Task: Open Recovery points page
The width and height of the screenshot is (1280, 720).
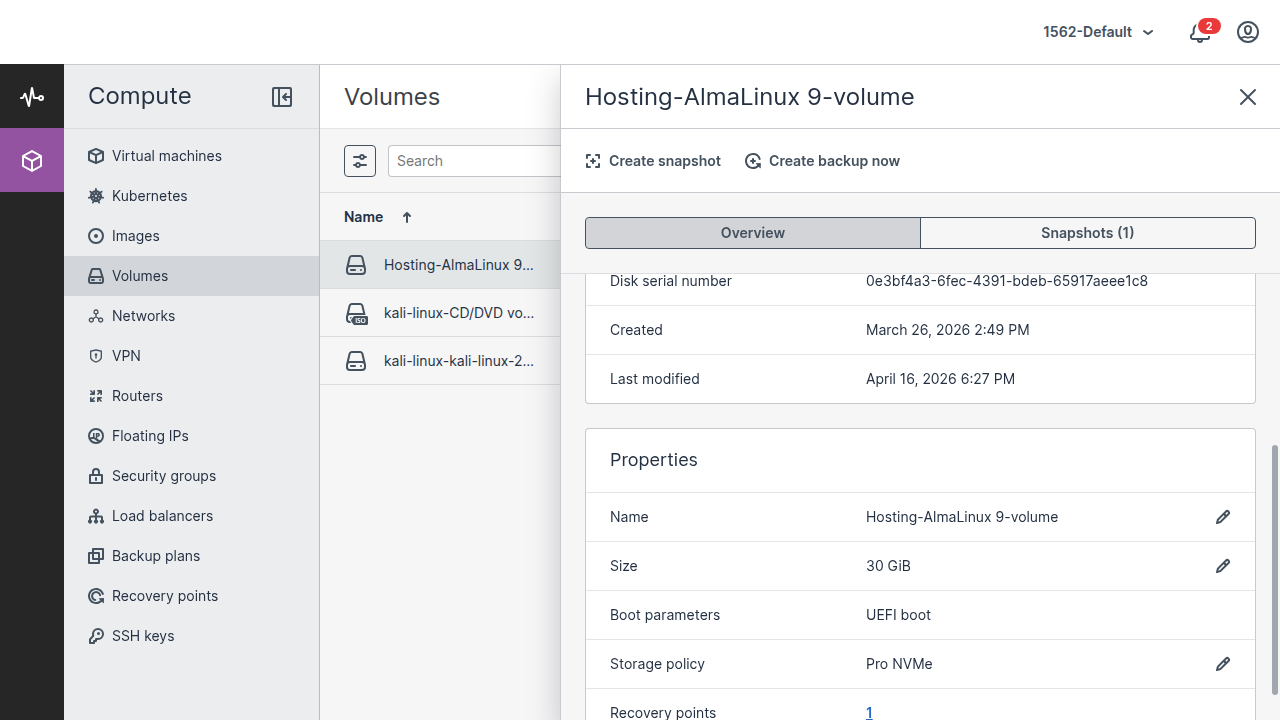Action: click(192, 596)
